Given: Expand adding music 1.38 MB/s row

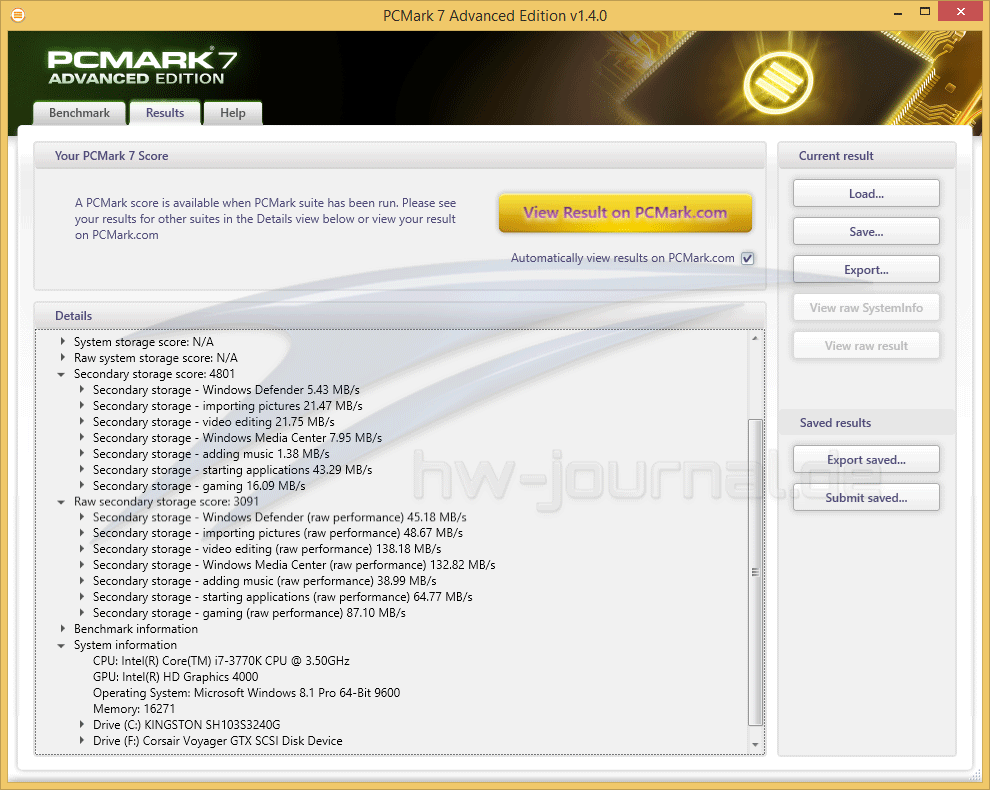Looking at the screenshot, I should [81, 453].
